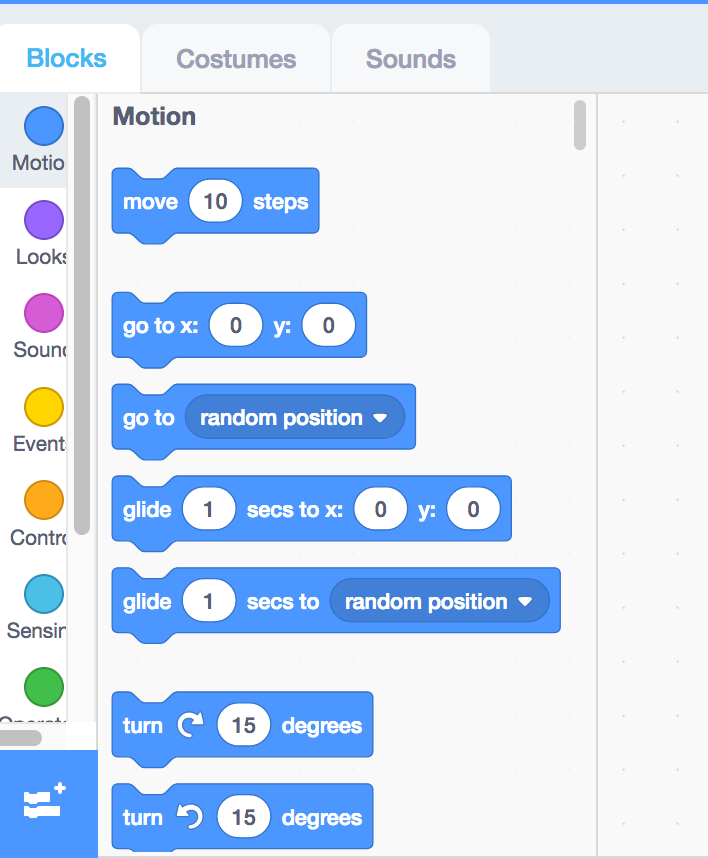Click the blocks palette scrollbar
Viewport: 708px width, 858px height.
point(579,127)
